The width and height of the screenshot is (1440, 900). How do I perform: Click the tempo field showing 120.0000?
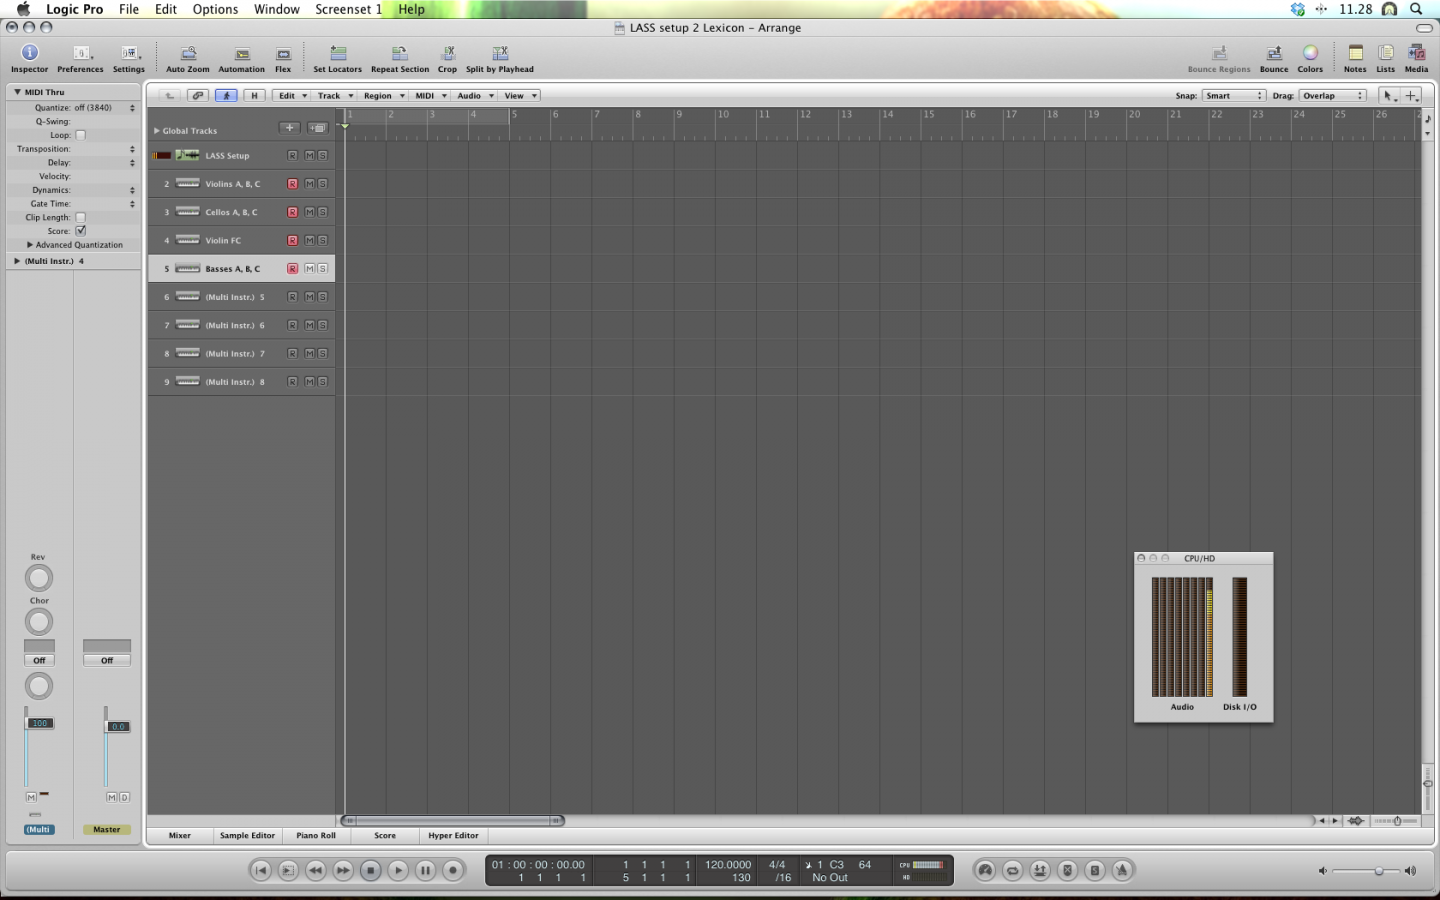pyautogui.click(x=728, y=865)
